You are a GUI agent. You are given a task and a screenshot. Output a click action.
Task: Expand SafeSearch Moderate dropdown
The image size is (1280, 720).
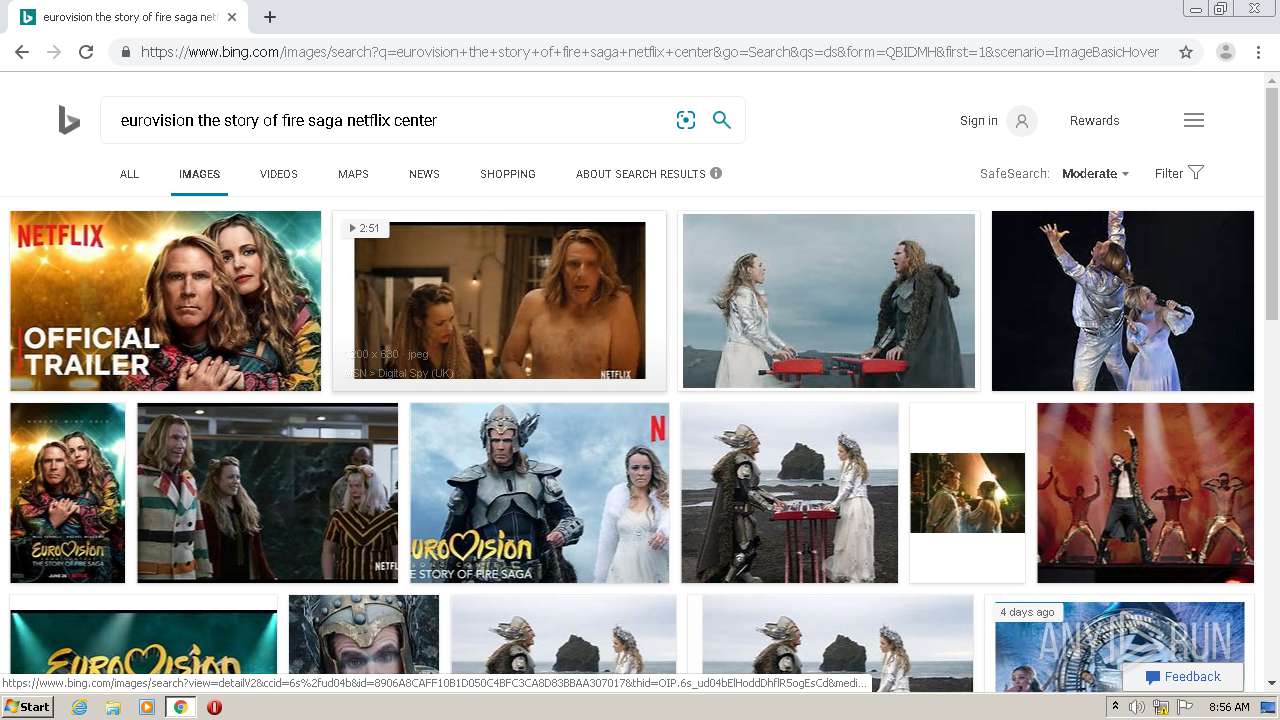coord(1095,173)
